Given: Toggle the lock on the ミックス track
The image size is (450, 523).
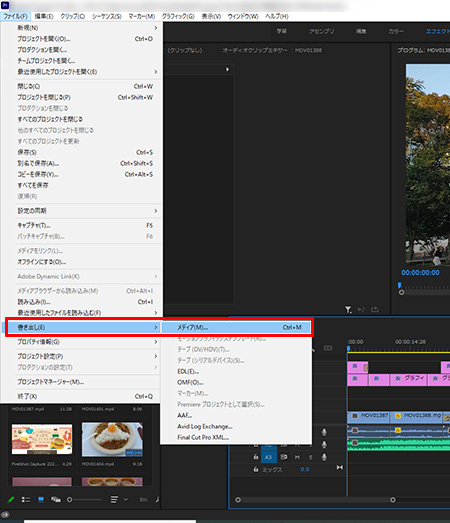Looking at the screenshot, I should pyautogui.click(x=256, y=469).
